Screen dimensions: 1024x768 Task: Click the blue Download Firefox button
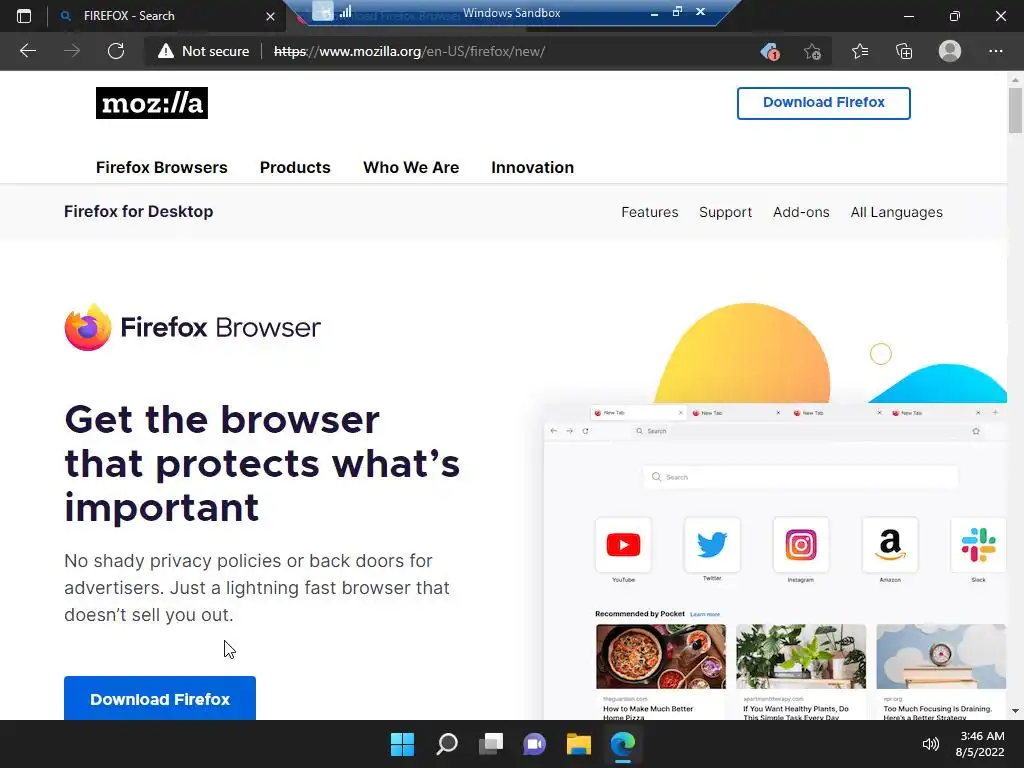click(x=160, y=698)
